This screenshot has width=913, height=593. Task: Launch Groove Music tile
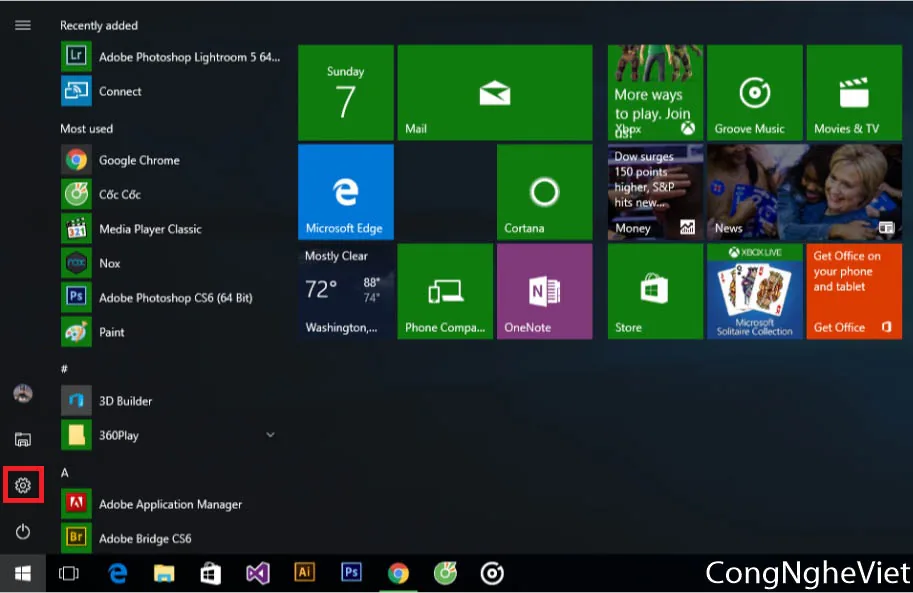coord(755,93)
